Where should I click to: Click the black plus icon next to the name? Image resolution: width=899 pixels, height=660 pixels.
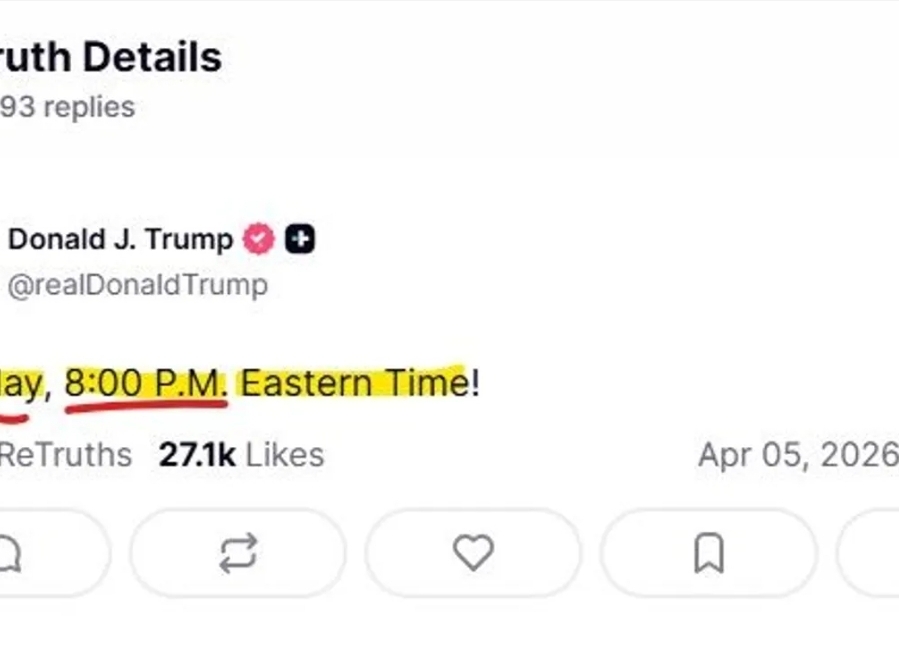tap(300, 240)
